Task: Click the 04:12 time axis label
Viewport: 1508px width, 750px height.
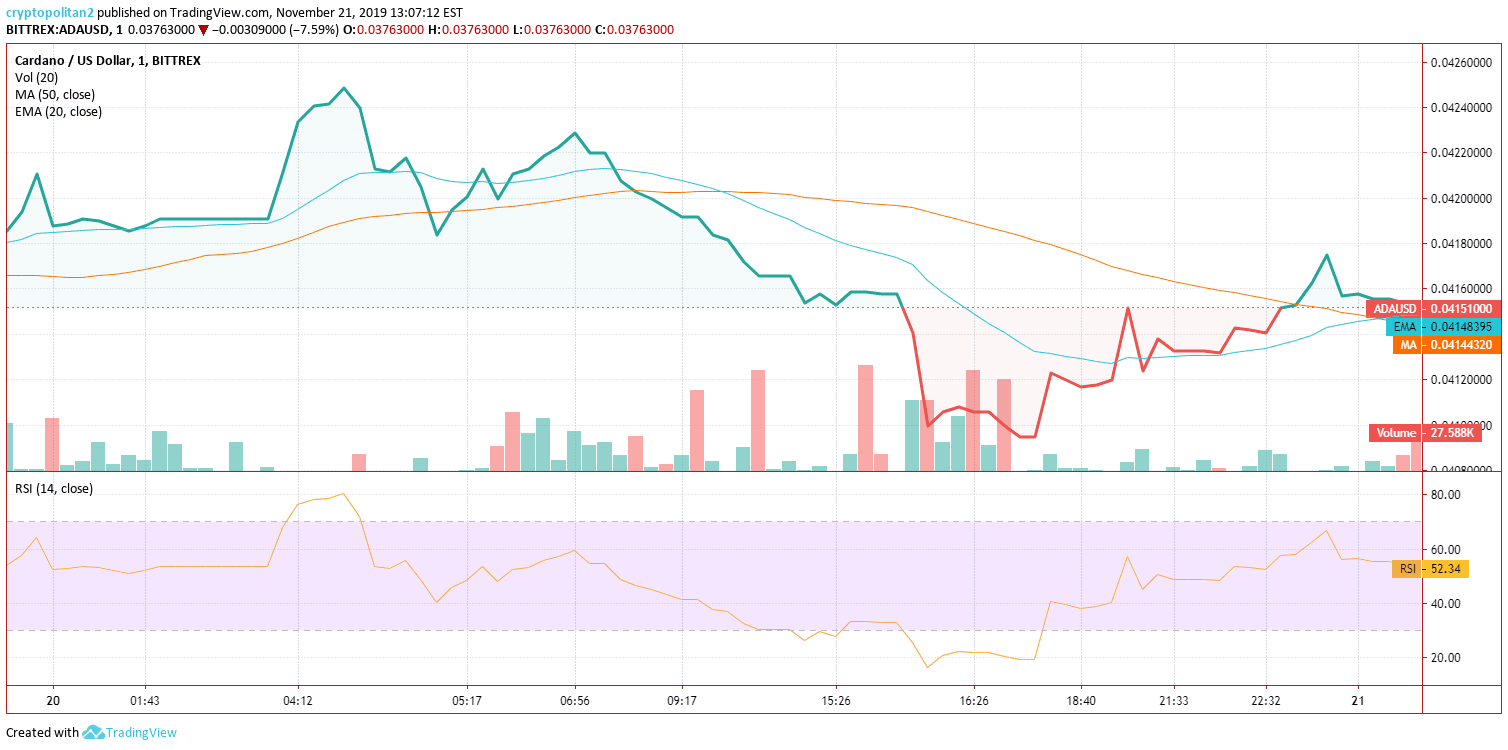Action: 299,700
